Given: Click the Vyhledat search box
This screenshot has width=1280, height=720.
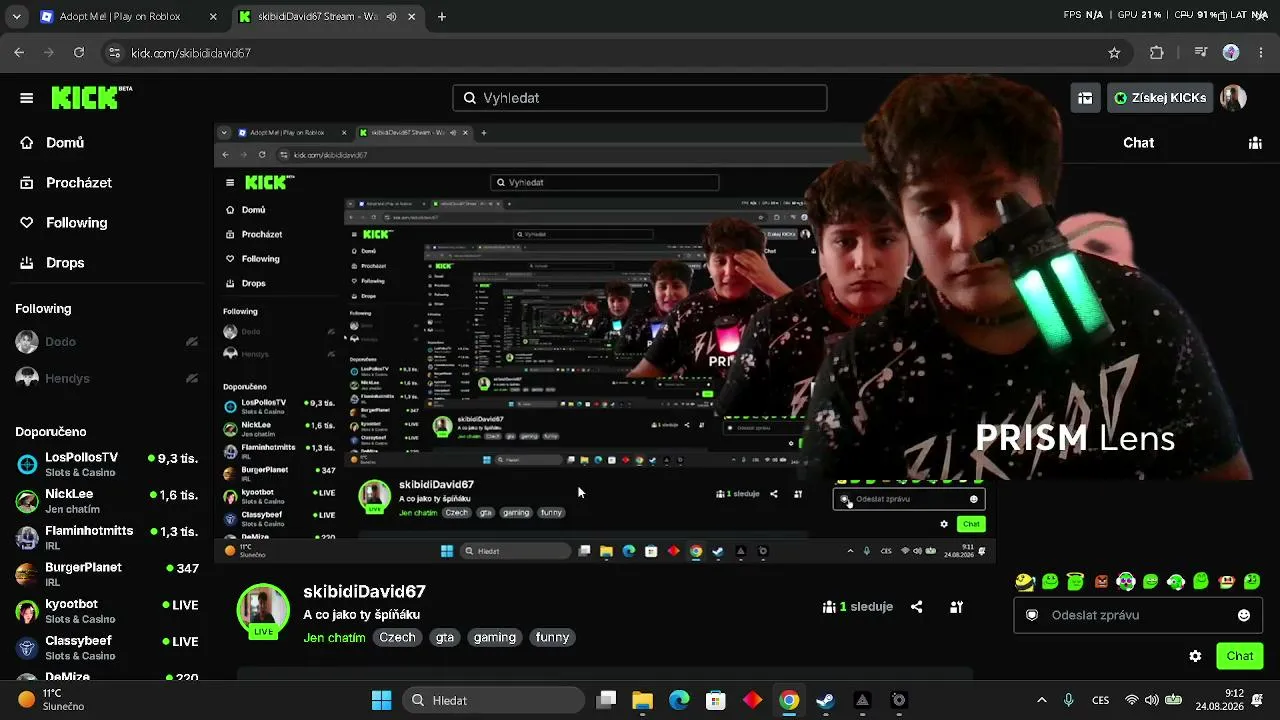Looking at the screenshot, I should point(640,98).
